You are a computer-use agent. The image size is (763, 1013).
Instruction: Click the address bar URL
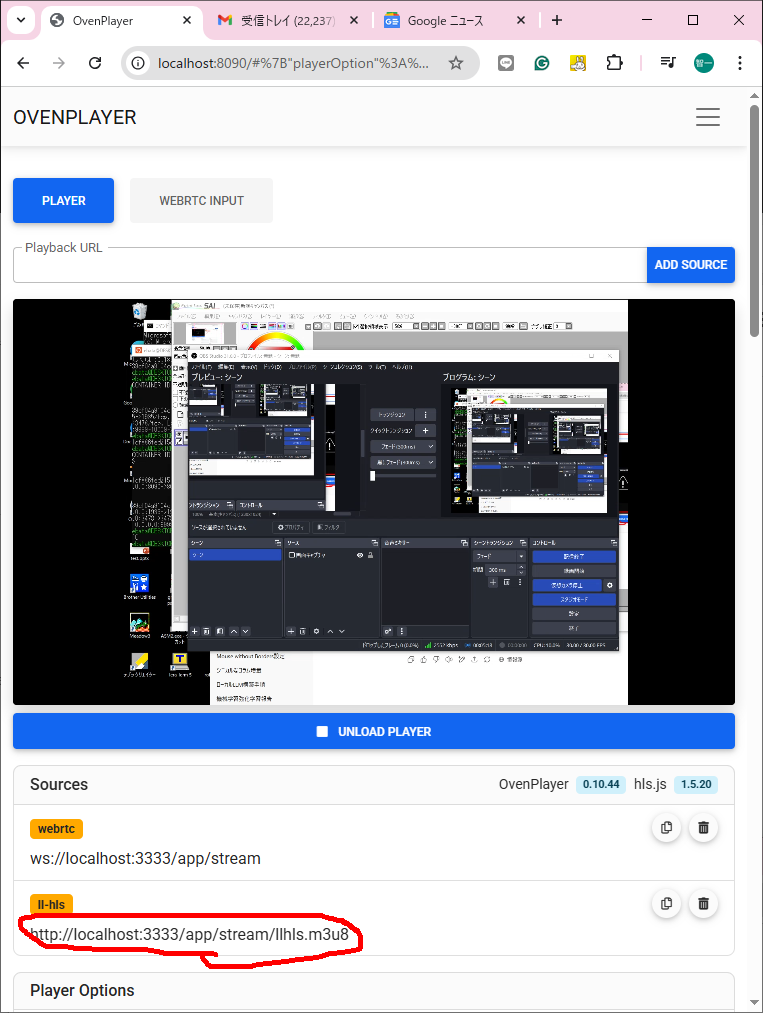(x=293, y=63)
